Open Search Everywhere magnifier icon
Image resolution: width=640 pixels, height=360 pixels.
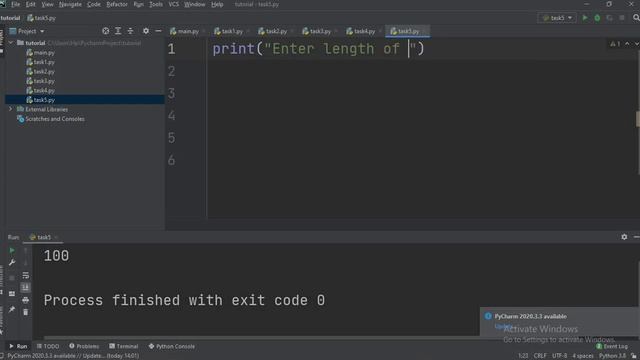[636, 18]
